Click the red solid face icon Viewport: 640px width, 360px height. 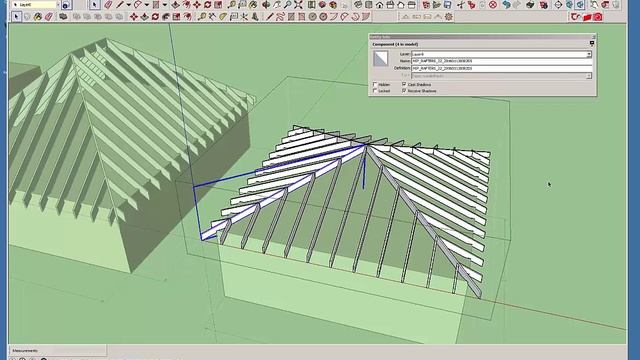point(587,17)
